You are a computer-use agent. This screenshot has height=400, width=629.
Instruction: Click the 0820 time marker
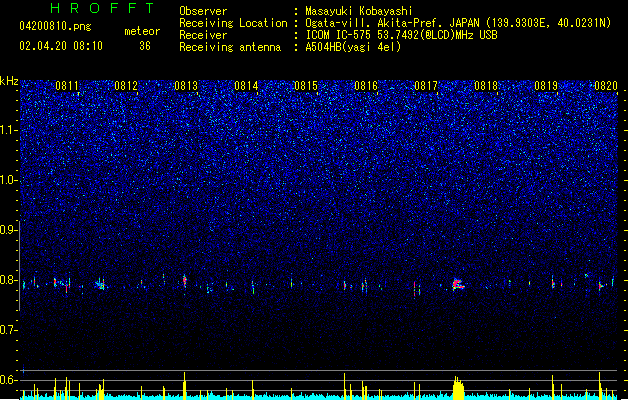[606, 86]
